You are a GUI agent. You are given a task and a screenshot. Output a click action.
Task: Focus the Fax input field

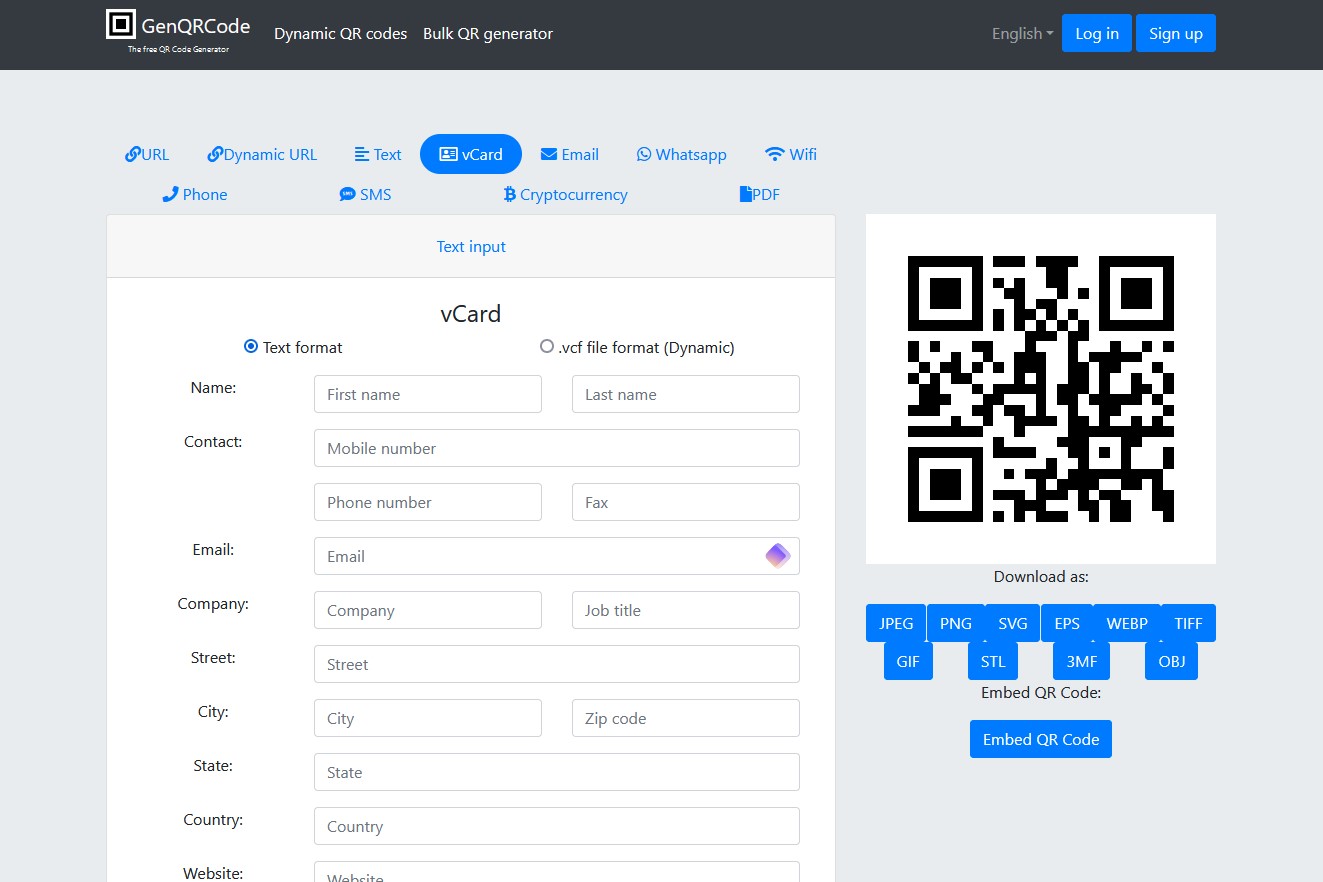coord(686,502)
